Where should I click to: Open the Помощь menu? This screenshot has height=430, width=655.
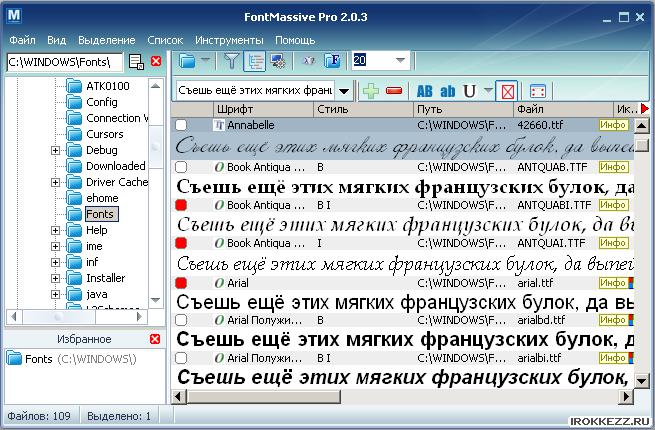pos(295,40)
